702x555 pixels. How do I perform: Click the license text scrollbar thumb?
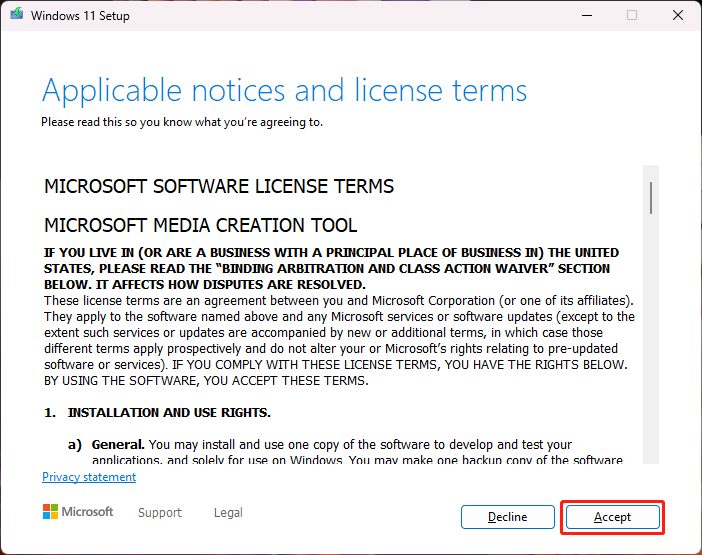(651, 197)
